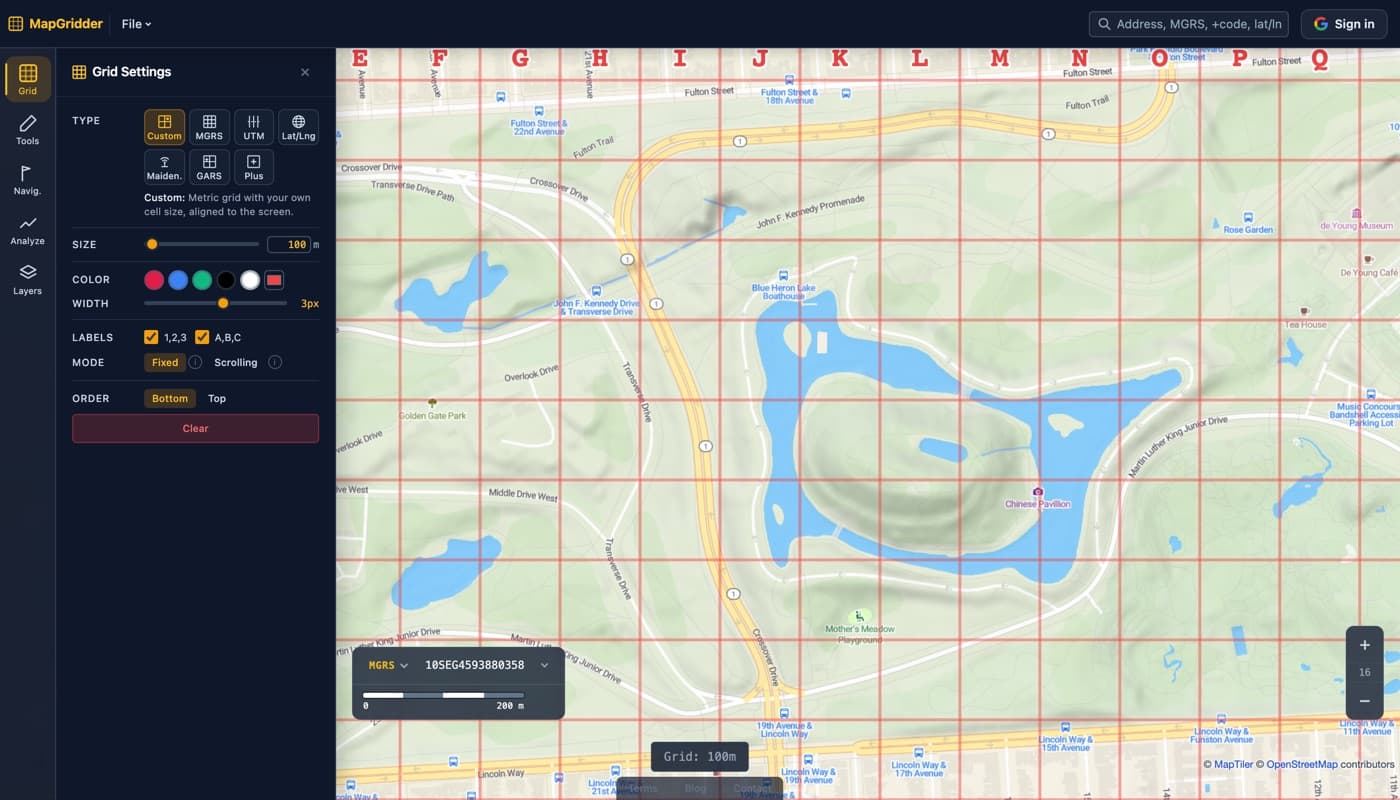The width and height of the screenshot is (1400, 800).
Task: Click the column label K on map
Action: [x=840, y=59]
